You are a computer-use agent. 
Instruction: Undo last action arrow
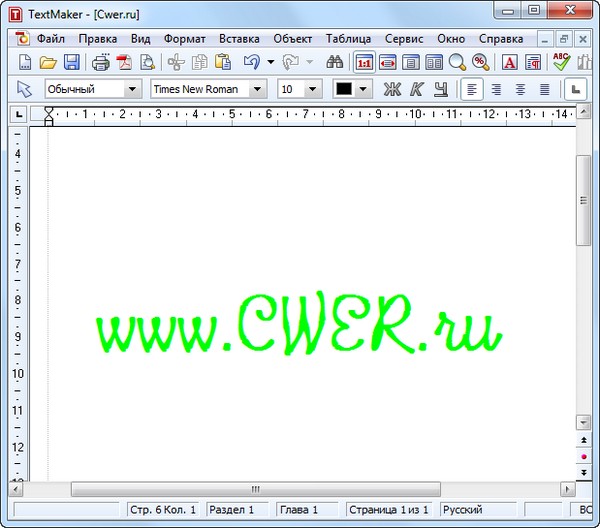[251, 62]
